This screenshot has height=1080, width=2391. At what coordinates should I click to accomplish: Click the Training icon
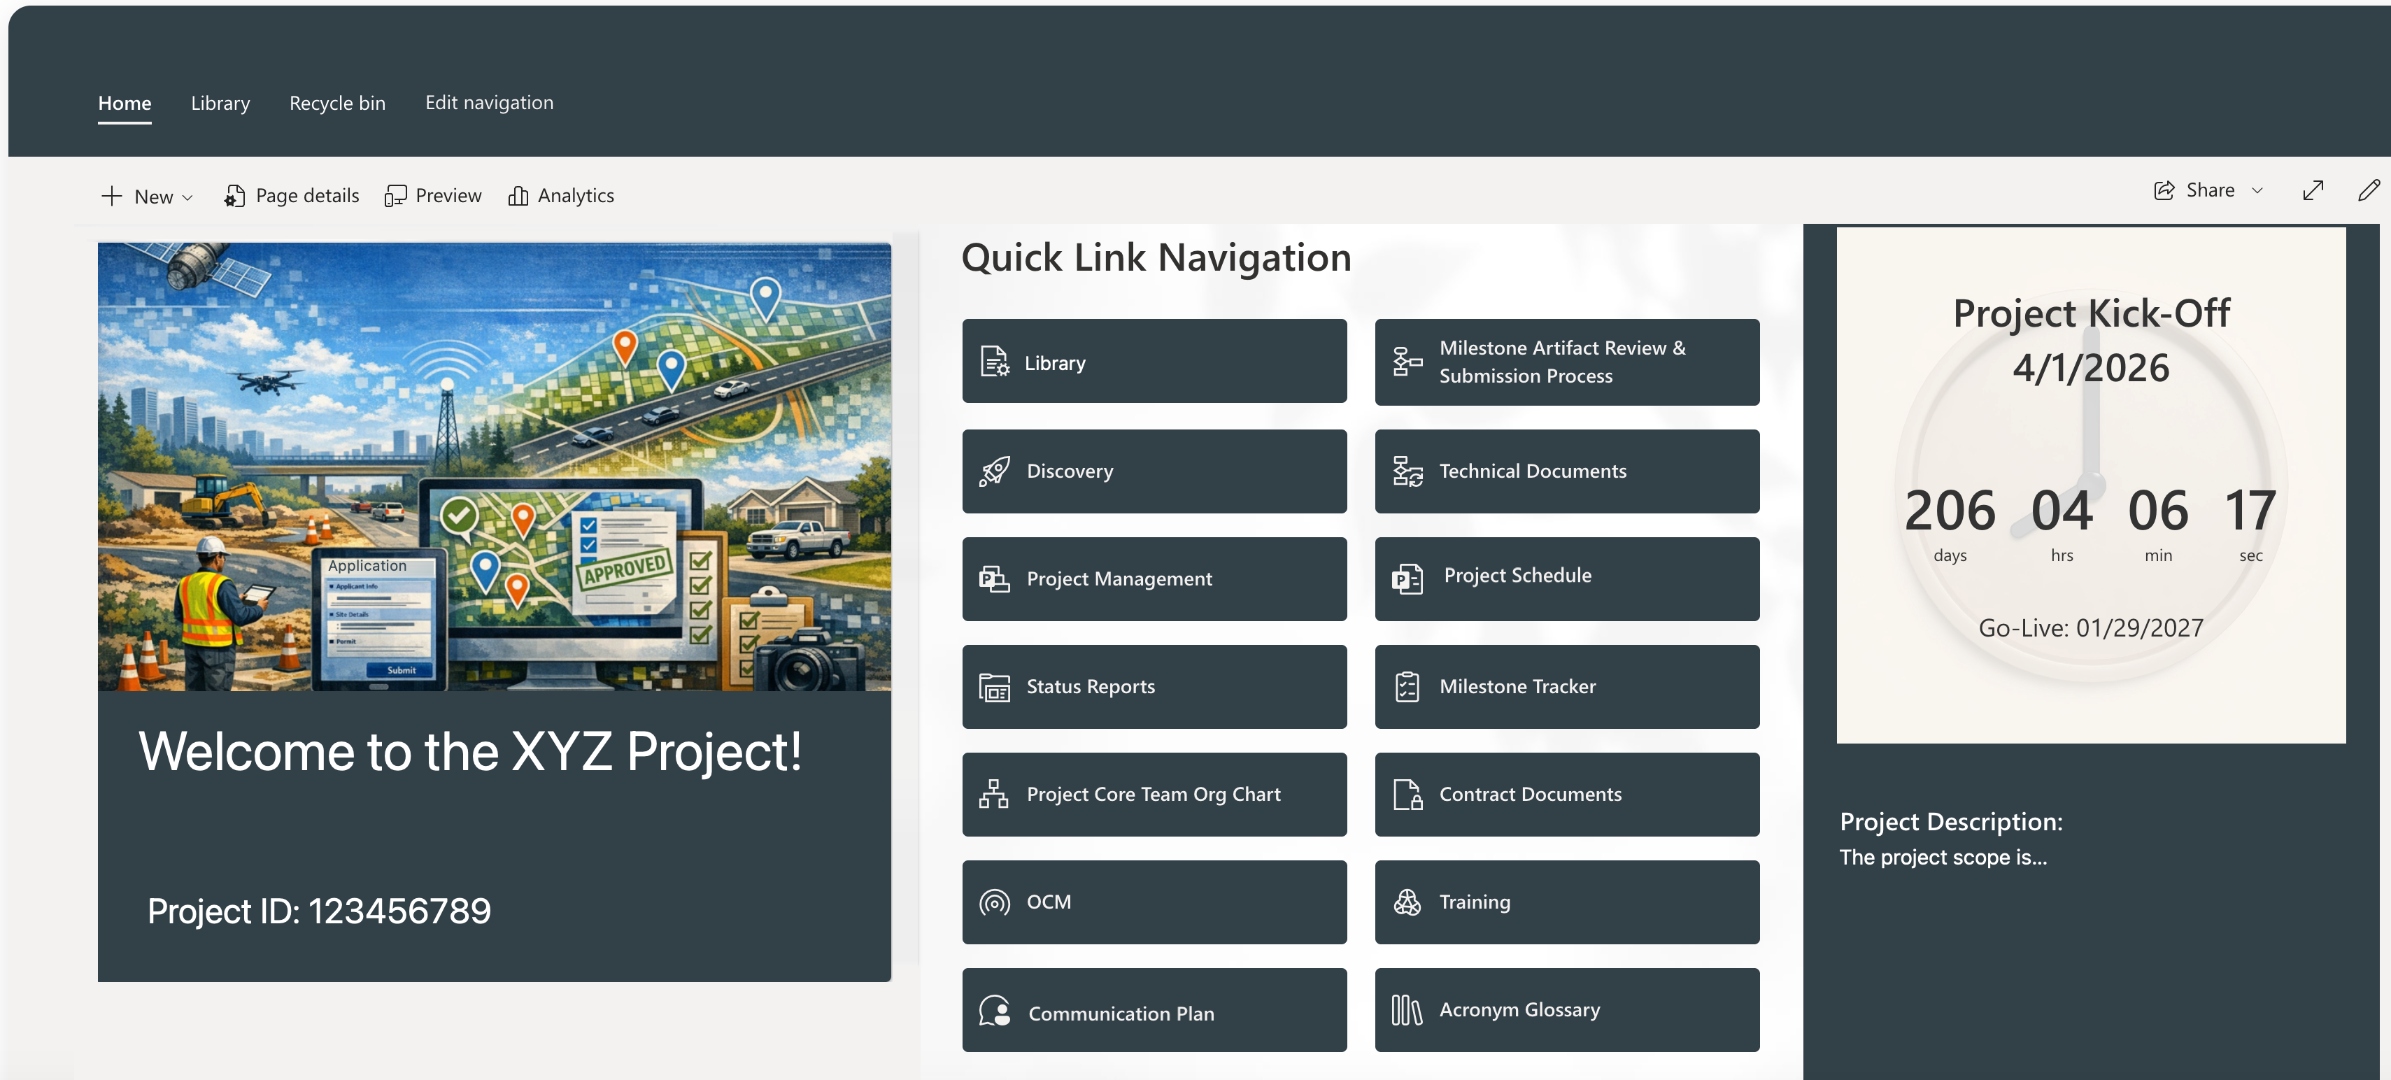[1407, 902]
